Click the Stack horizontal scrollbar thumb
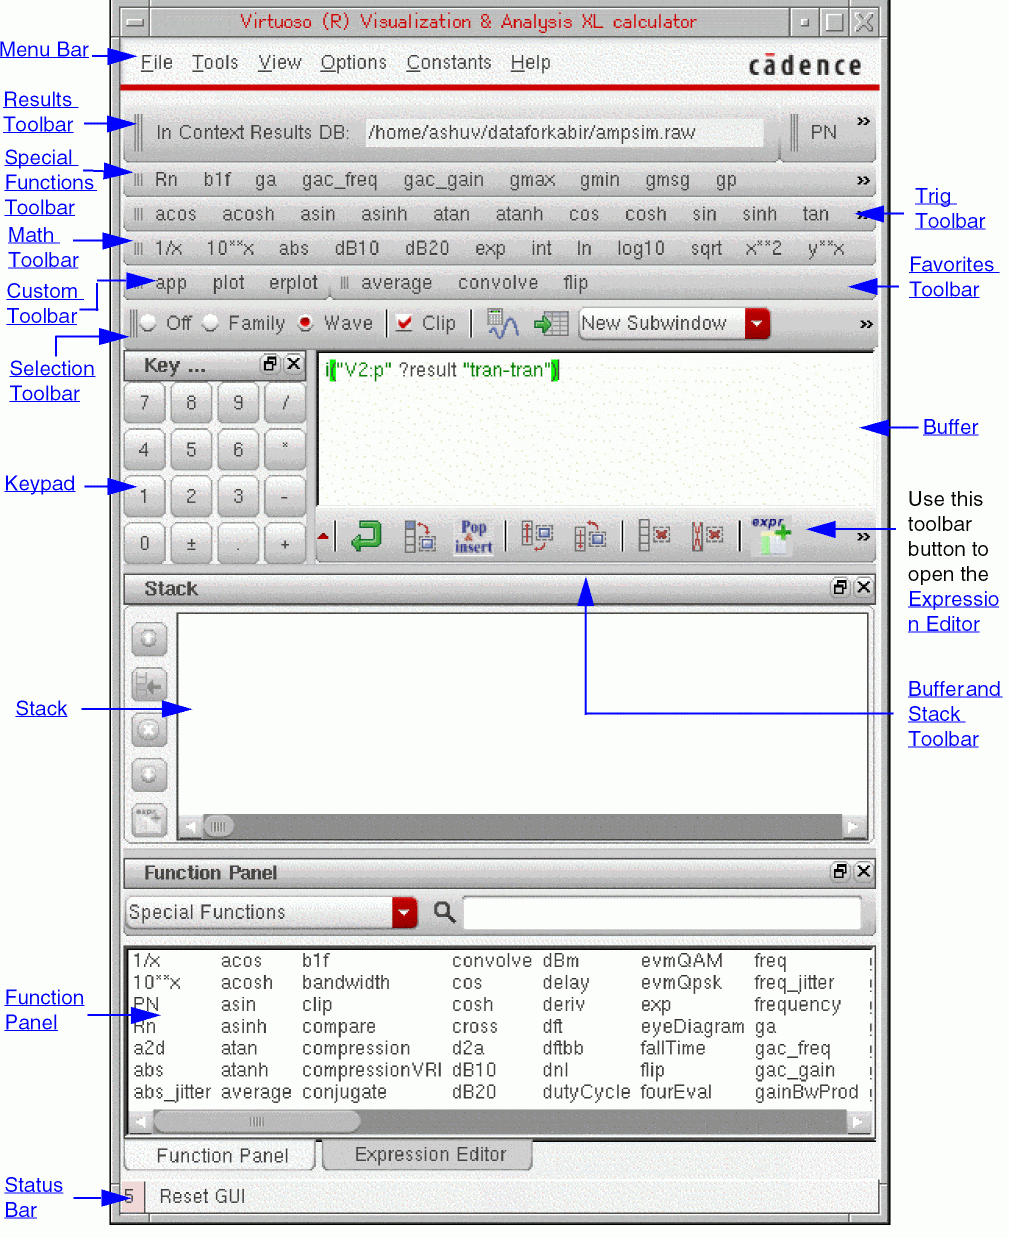 219,826
